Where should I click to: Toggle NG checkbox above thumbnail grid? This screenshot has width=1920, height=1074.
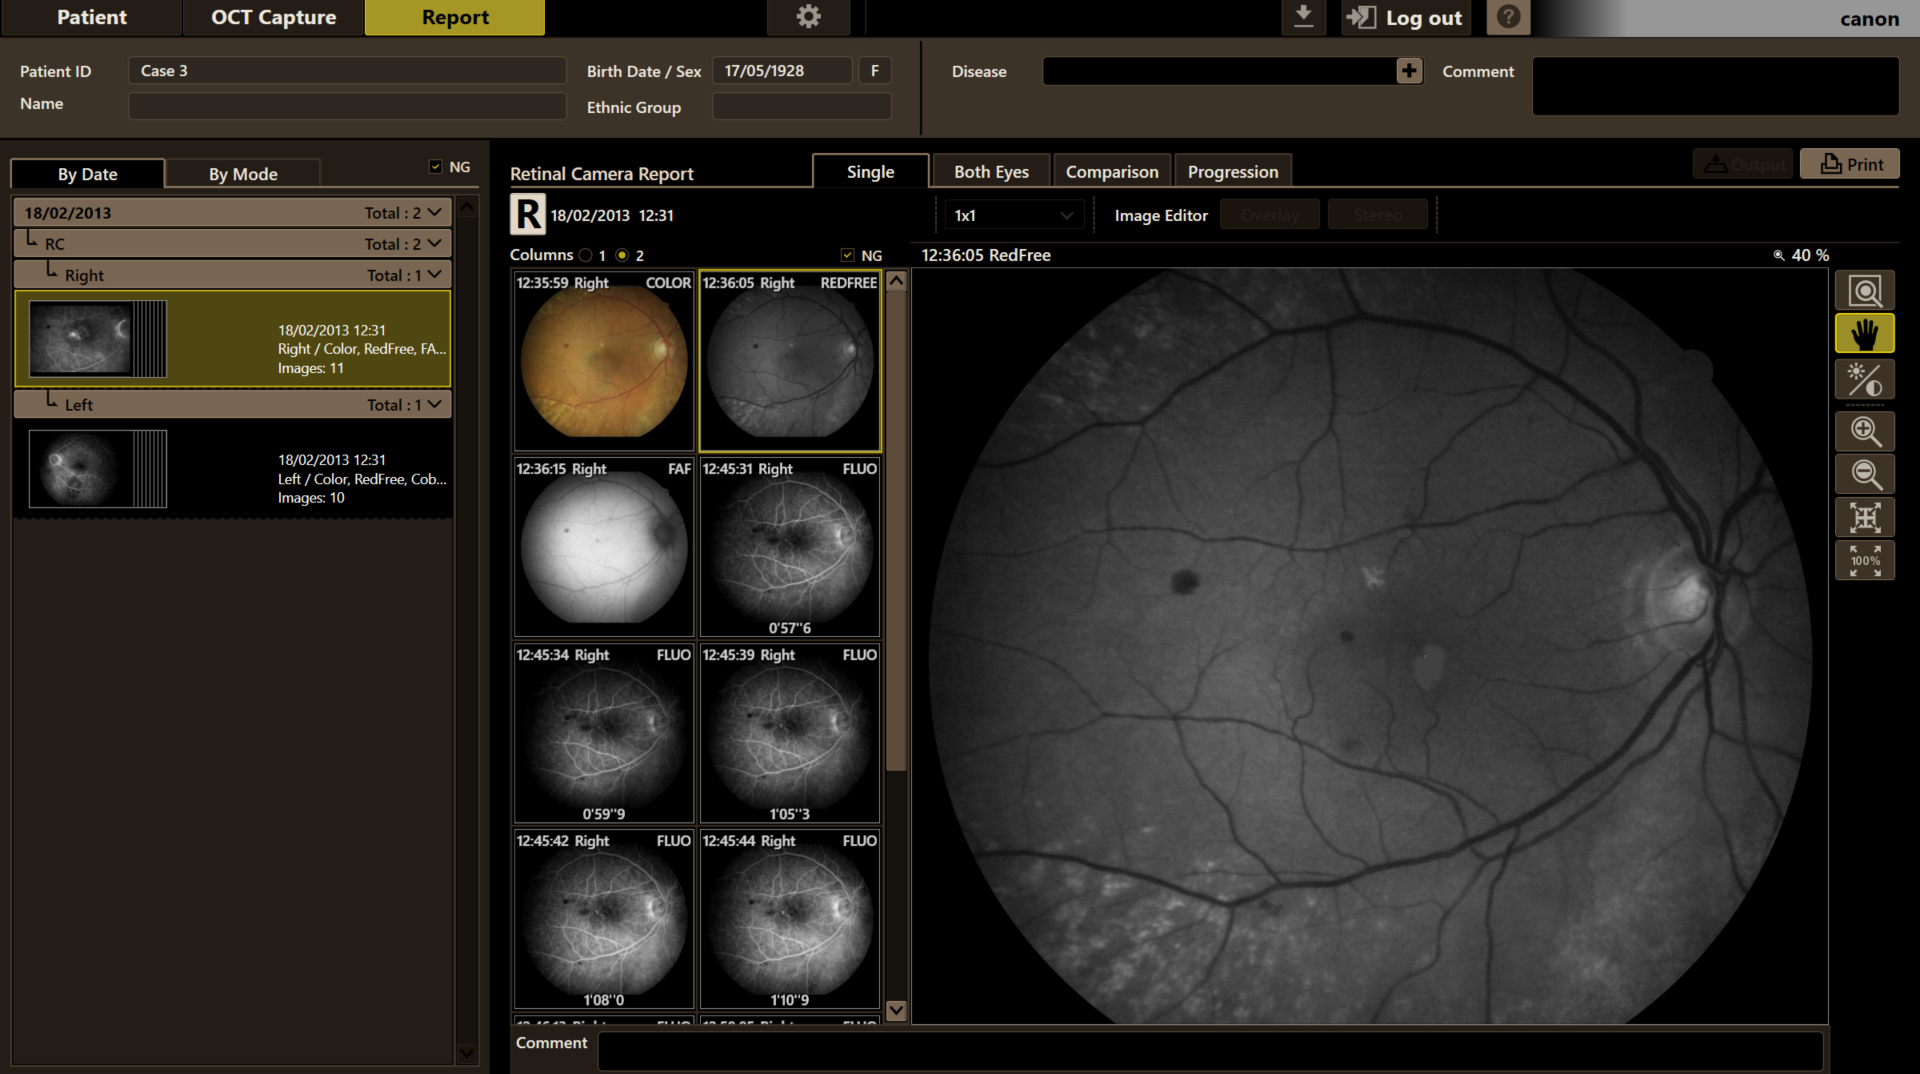pos(848,256)
